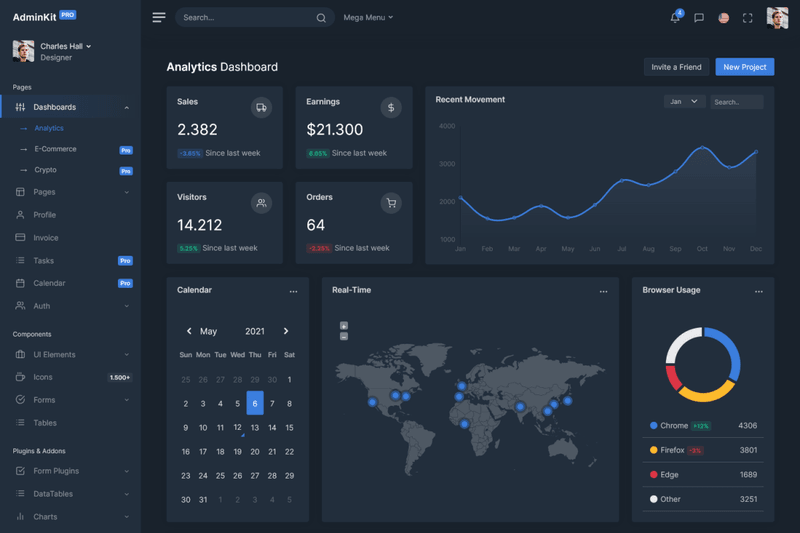Click the search magnifier icon
Image resolution: width=800 pixels, height=533 pixels.
[x=321, y=18]
